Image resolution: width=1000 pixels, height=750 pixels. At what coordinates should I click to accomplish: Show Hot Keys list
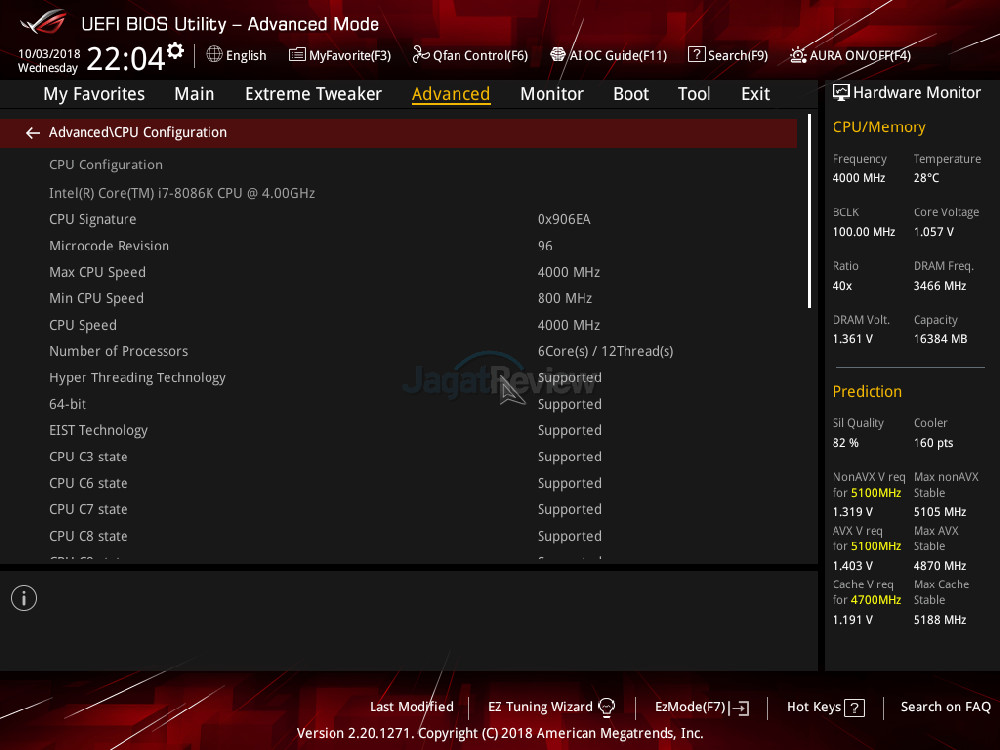(x=814, y=707)
